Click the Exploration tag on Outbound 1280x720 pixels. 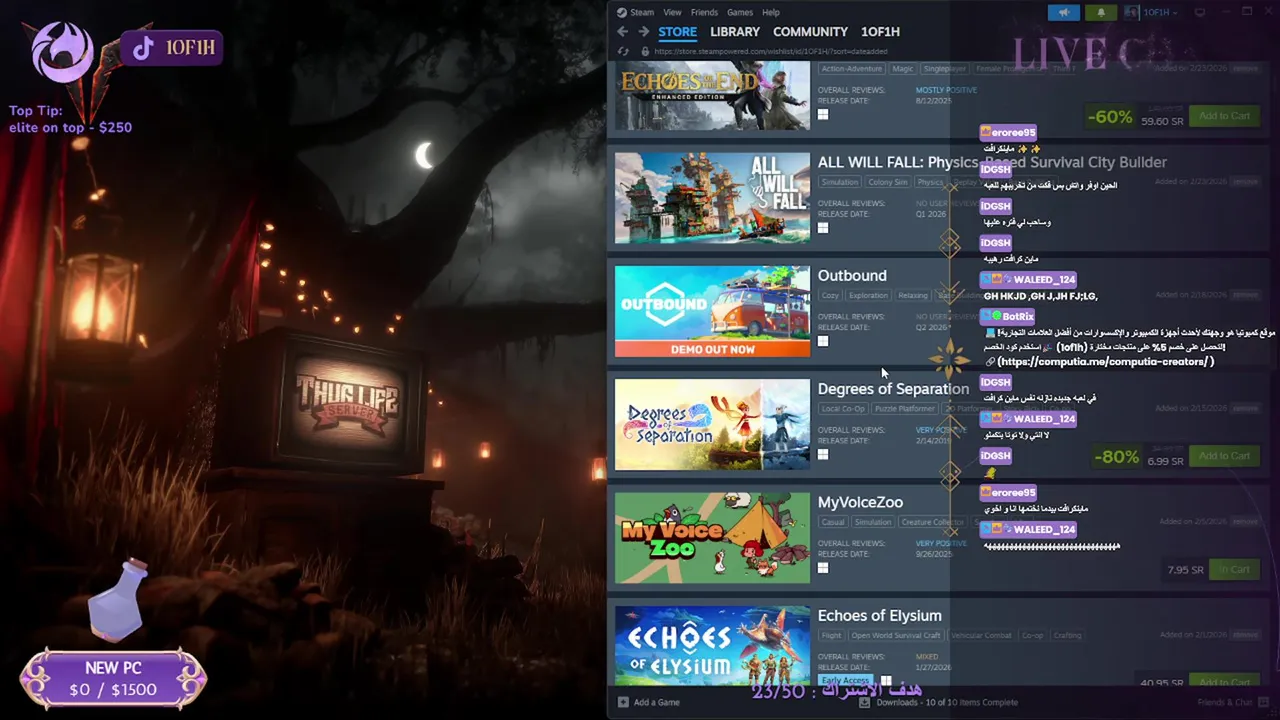click(x=868, y=295)
